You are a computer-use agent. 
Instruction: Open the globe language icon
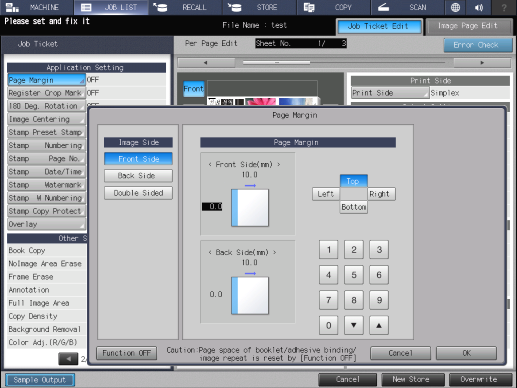(x=455, y=7)
